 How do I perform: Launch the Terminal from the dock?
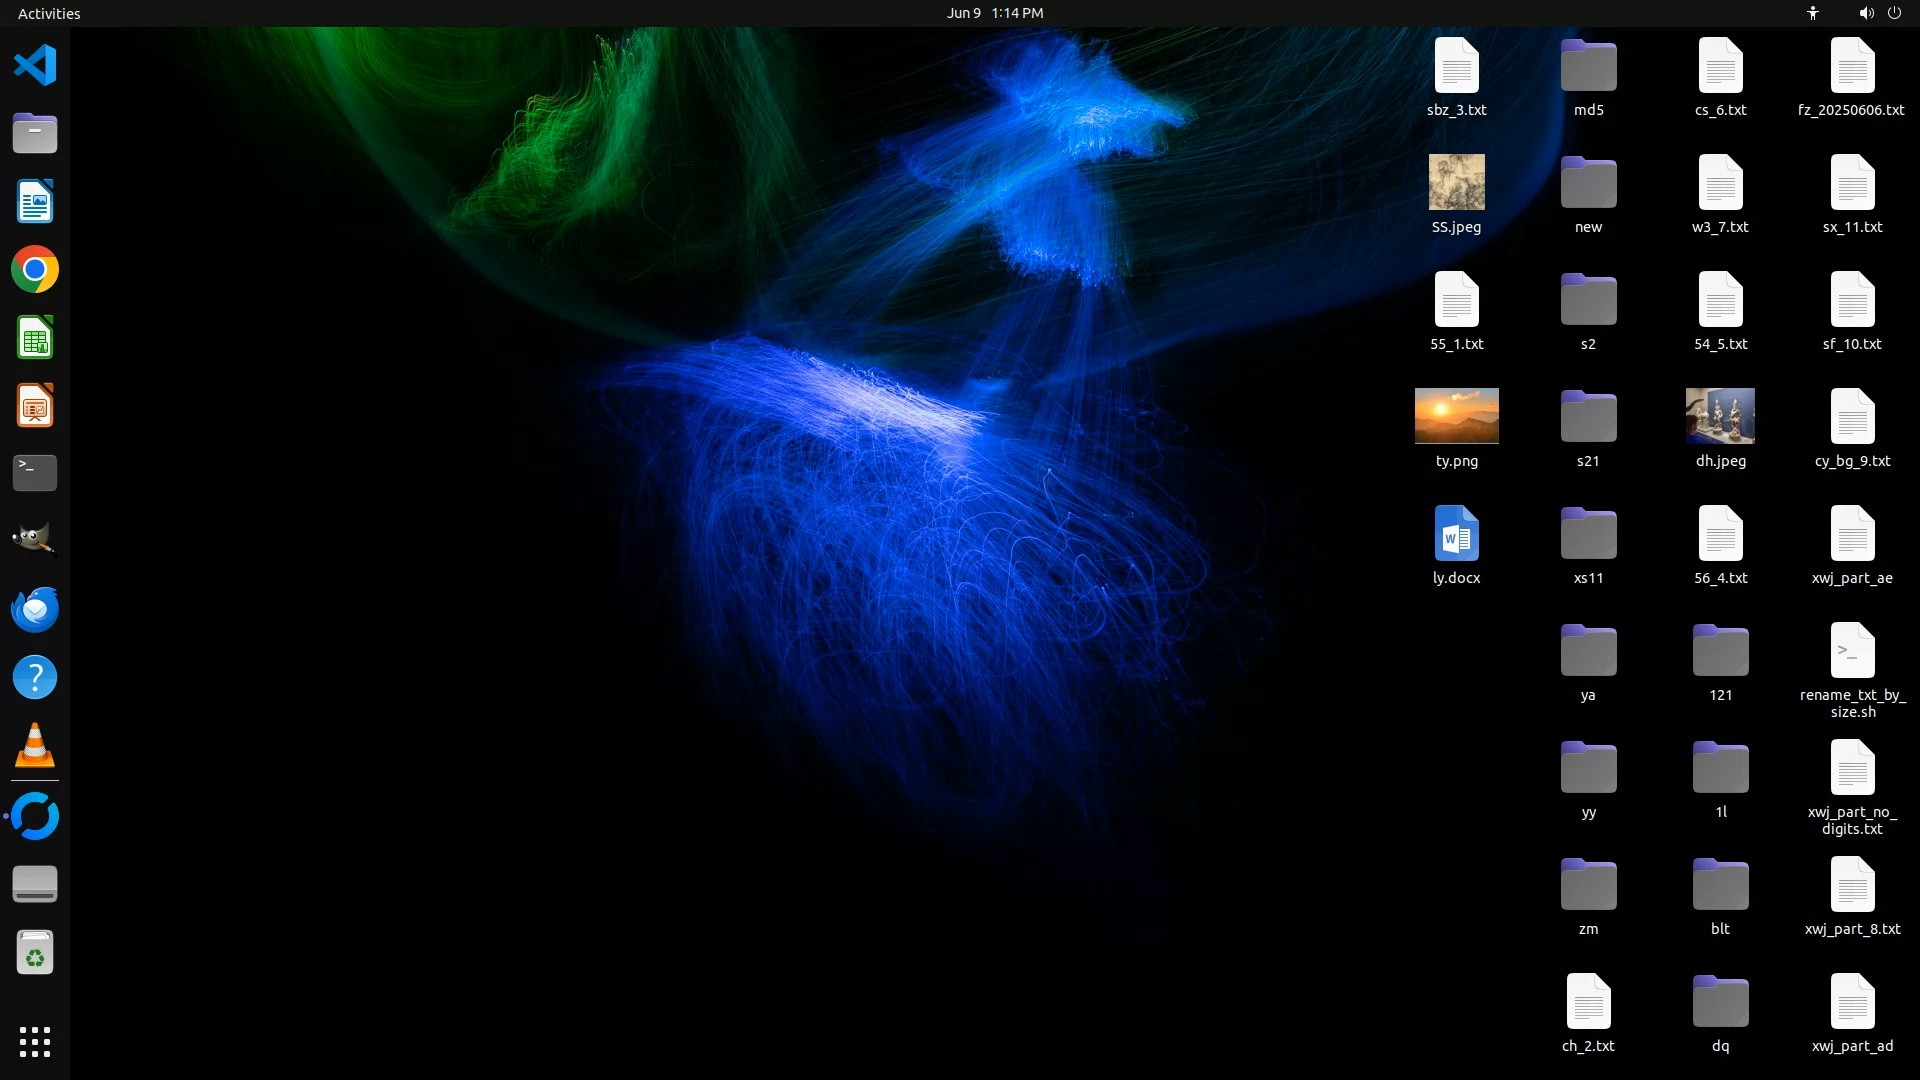[x=35, y=473]
